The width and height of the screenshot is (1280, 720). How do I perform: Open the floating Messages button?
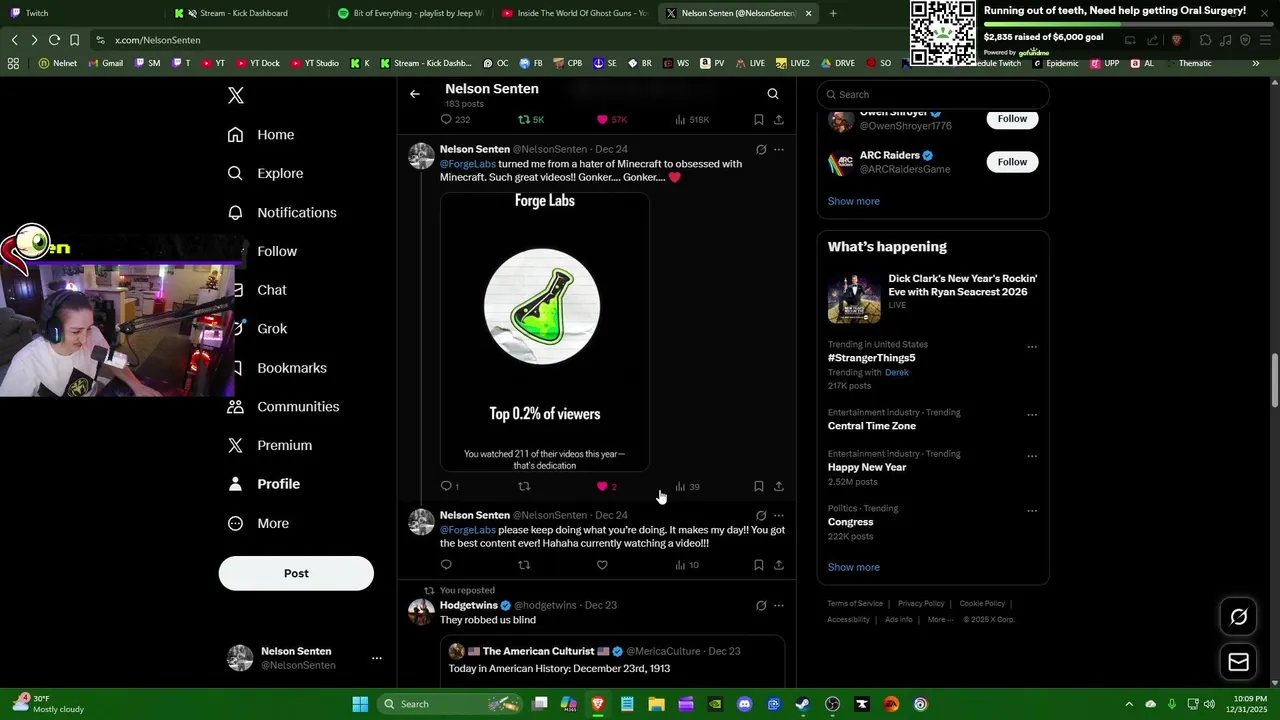pyautogui.click(x=1238, y=662)
